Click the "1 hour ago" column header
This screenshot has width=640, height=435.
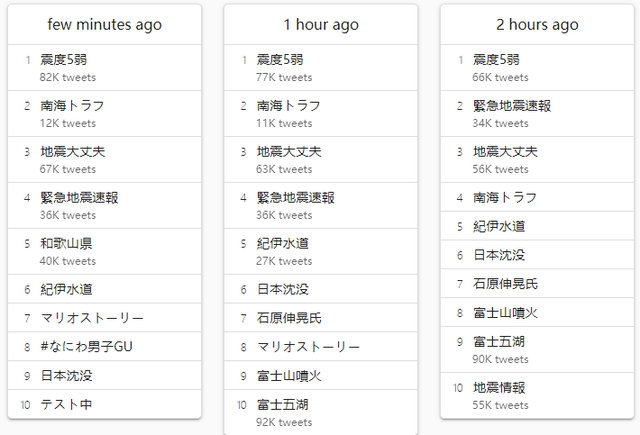(320, 25)
